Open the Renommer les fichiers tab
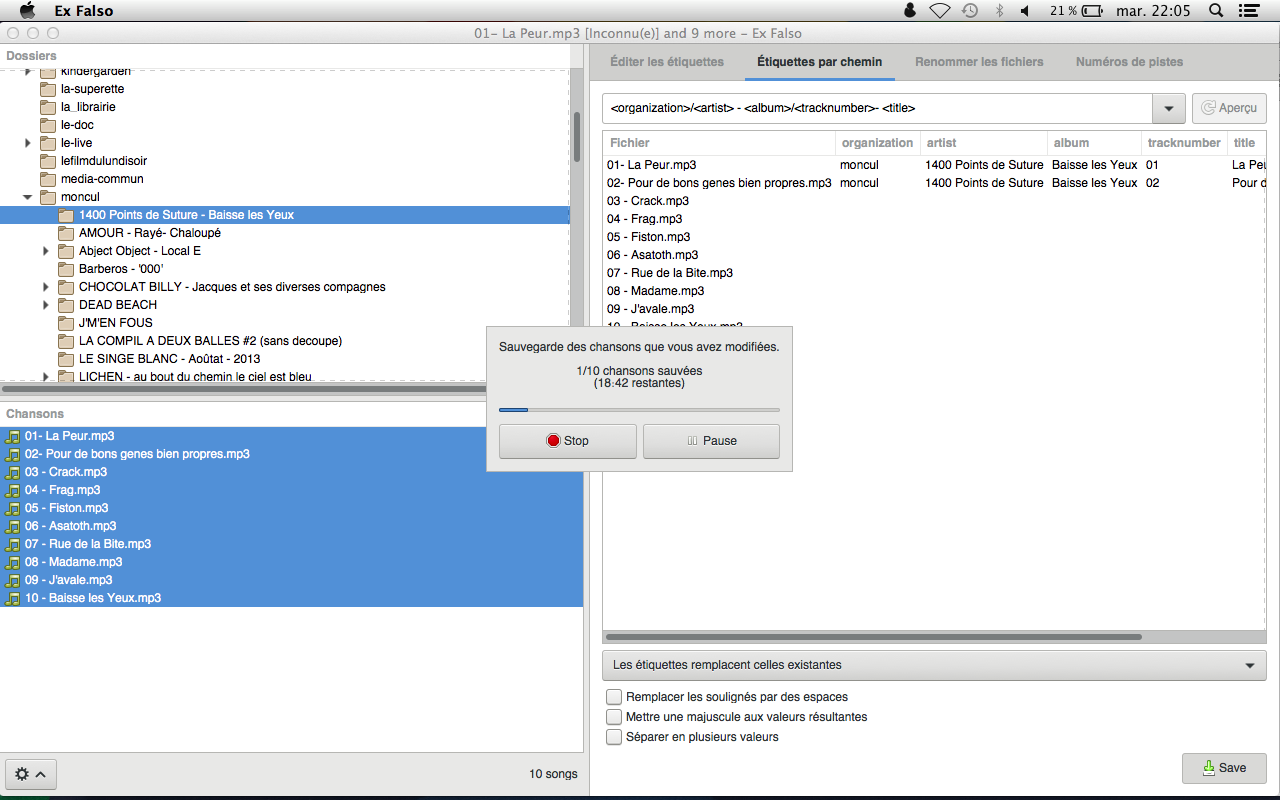This screenshot has width=1280, height=800. (978, 62)
